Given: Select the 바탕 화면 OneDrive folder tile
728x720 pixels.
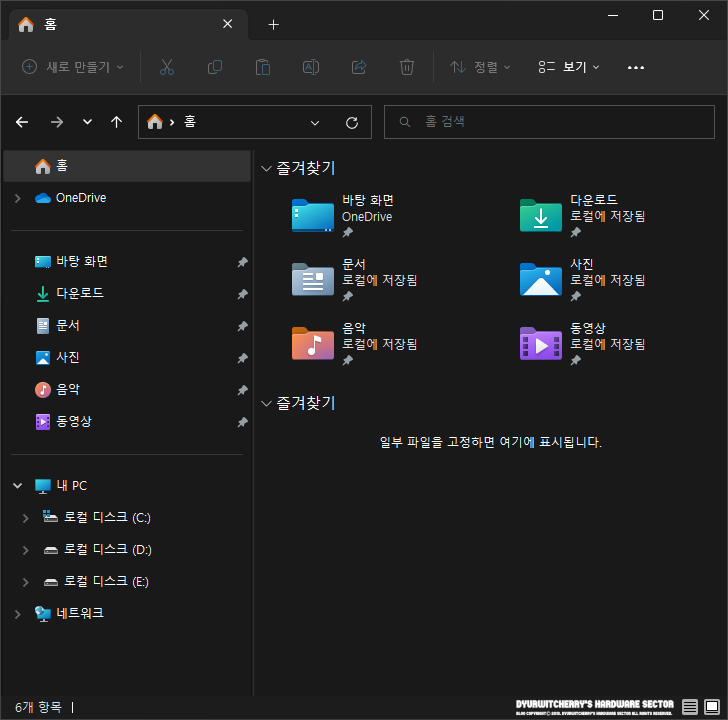Looking at the screenshot, I should click(x=344, y=216).
